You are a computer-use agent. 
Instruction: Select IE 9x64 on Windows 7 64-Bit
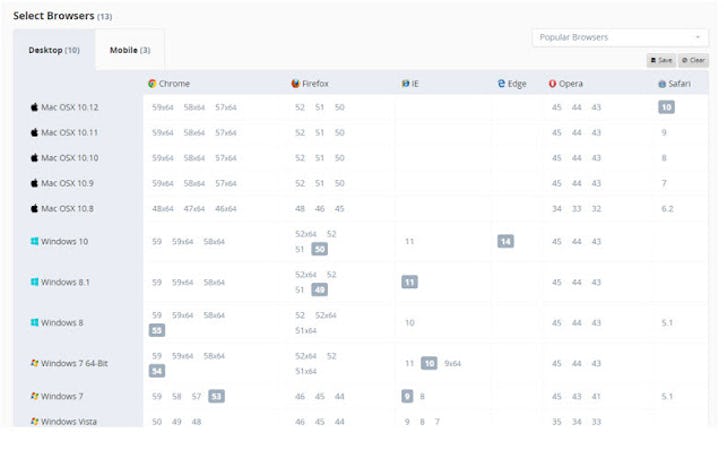[x=452, y=363]
